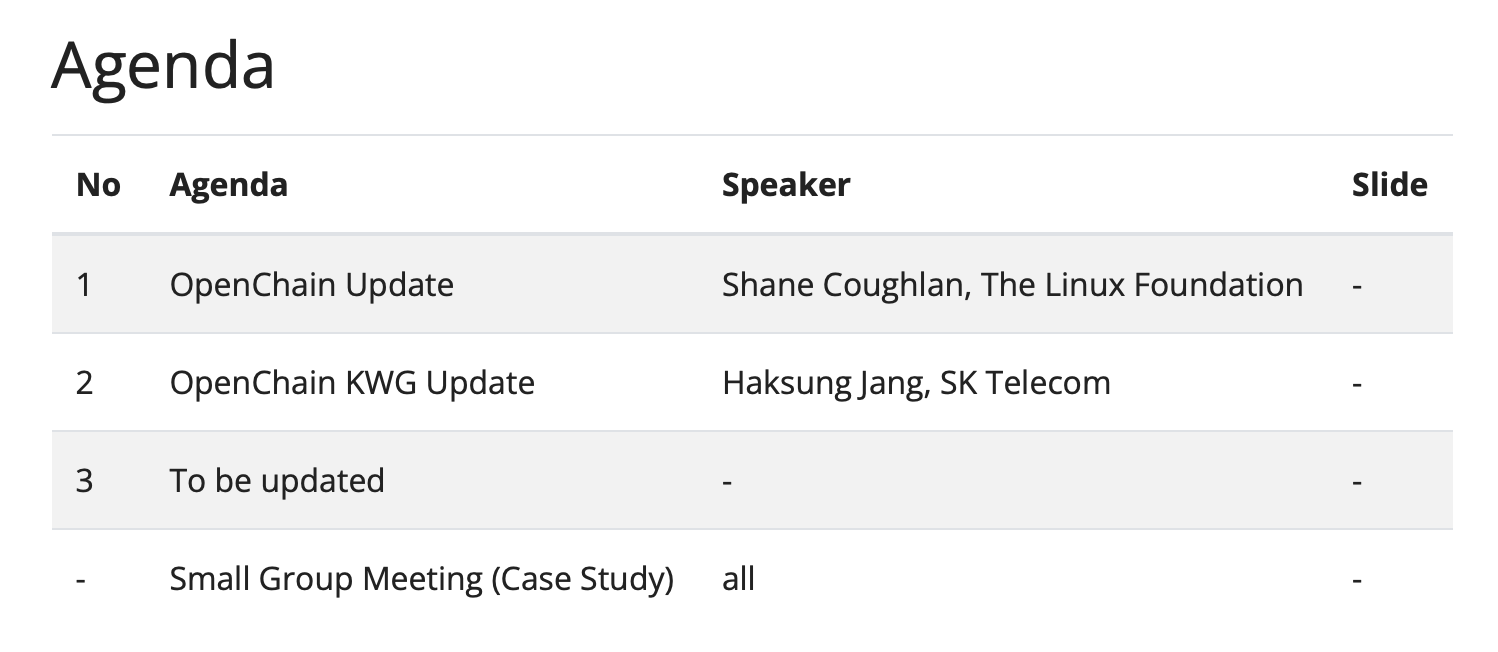Click row number 1 cell
The width and height of the screenshot is (1498, 652).
84,285
